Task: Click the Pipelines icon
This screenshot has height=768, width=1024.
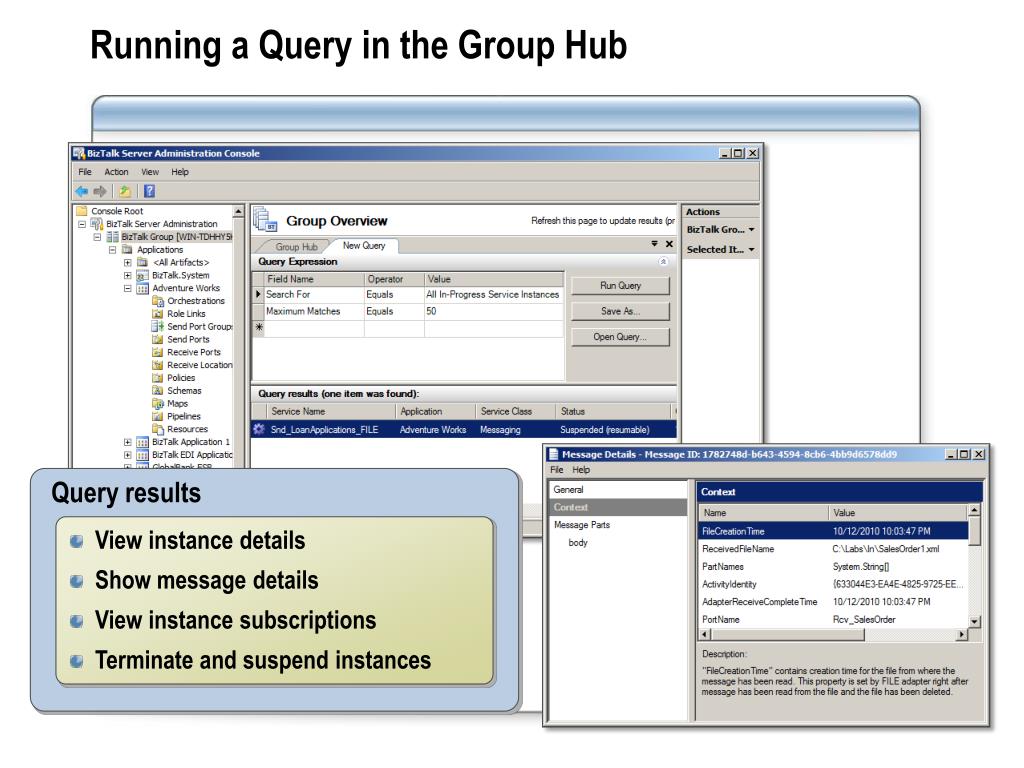Action: click(x=158, y=417)
